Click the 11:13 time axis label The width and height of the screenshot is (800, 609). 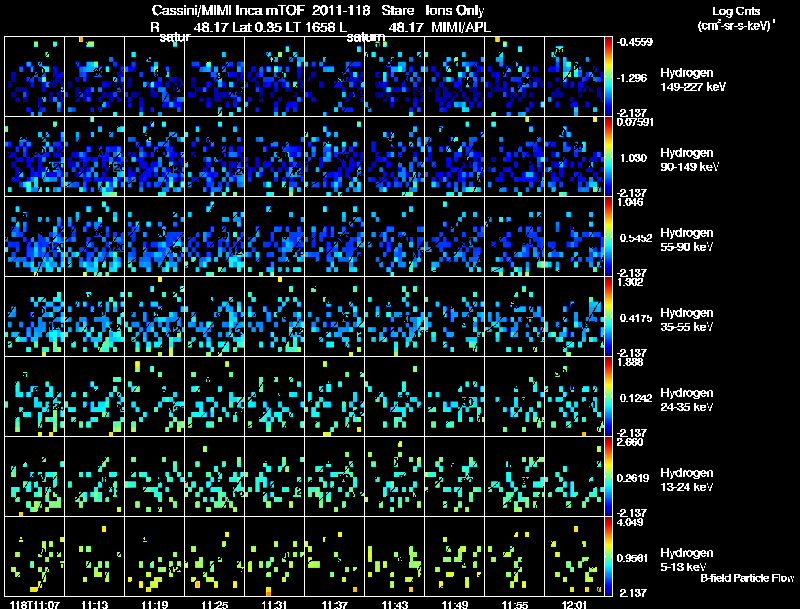94,604
